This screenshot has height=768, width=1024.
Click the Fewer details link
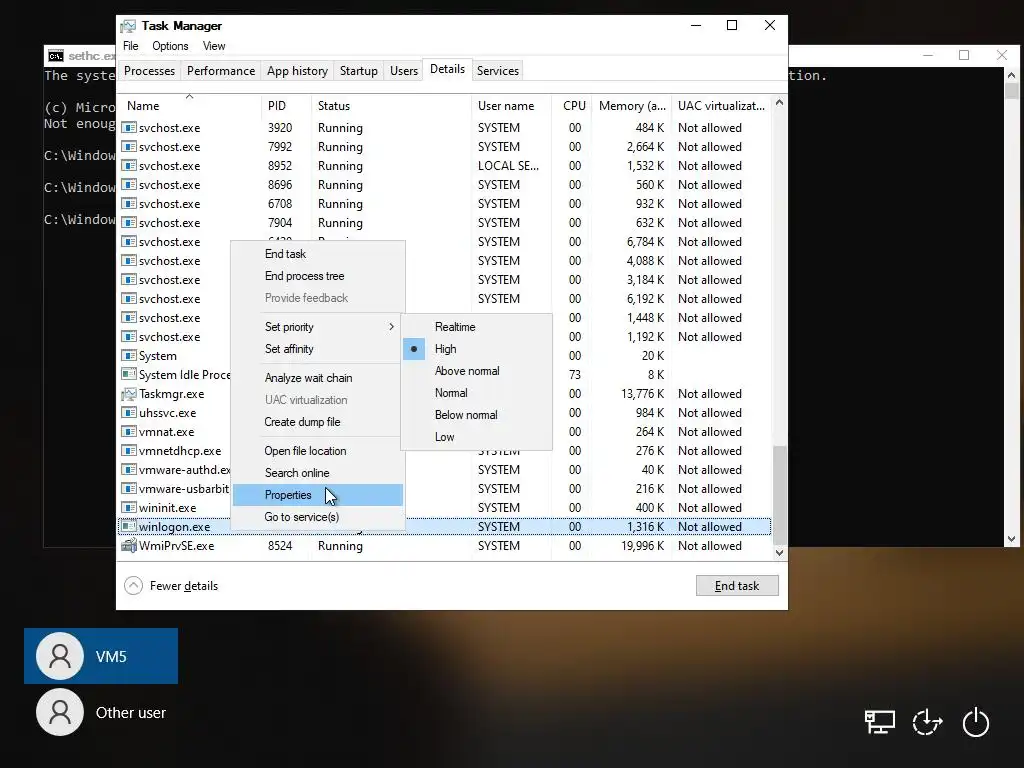184,586
